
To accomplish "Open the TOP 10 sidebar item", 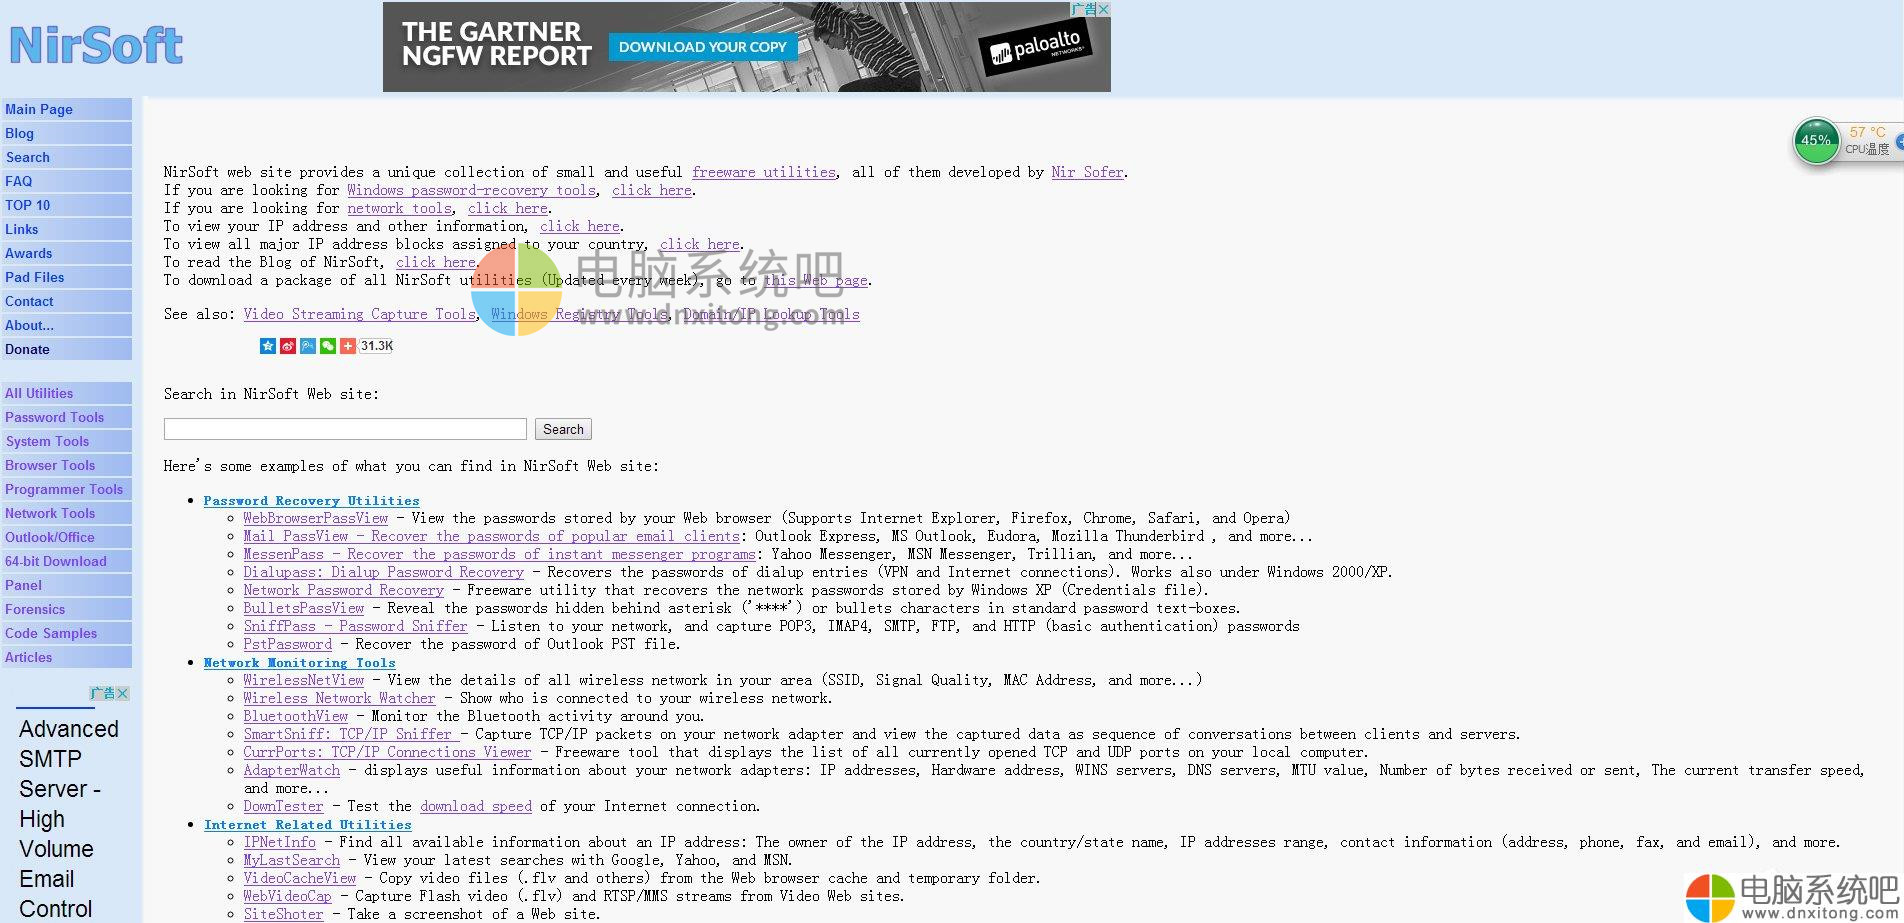I will [66, 205].
